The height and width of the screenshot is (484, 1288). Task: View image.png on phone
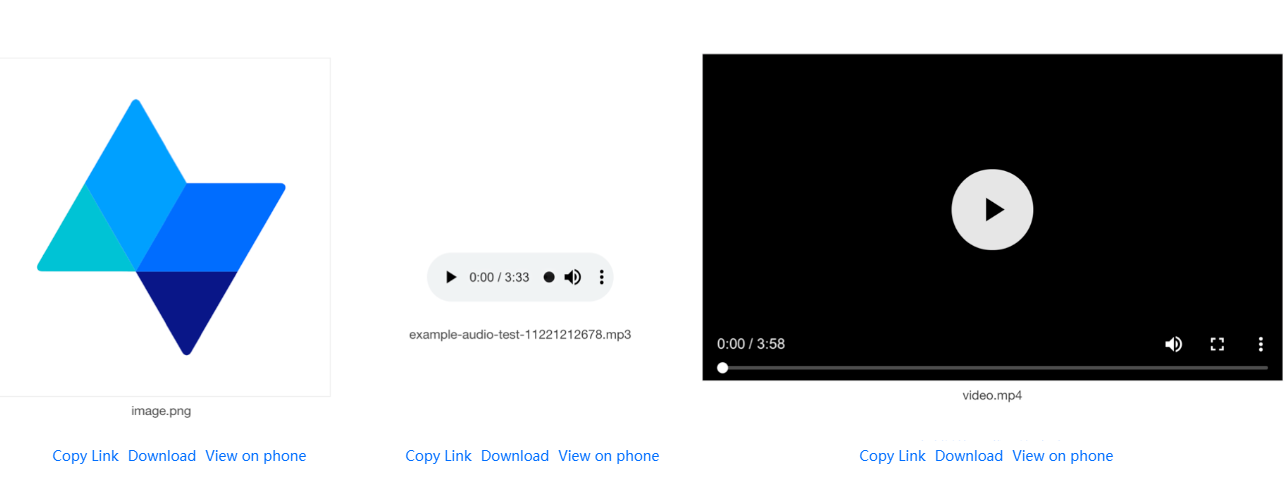[x=256, y=456]
